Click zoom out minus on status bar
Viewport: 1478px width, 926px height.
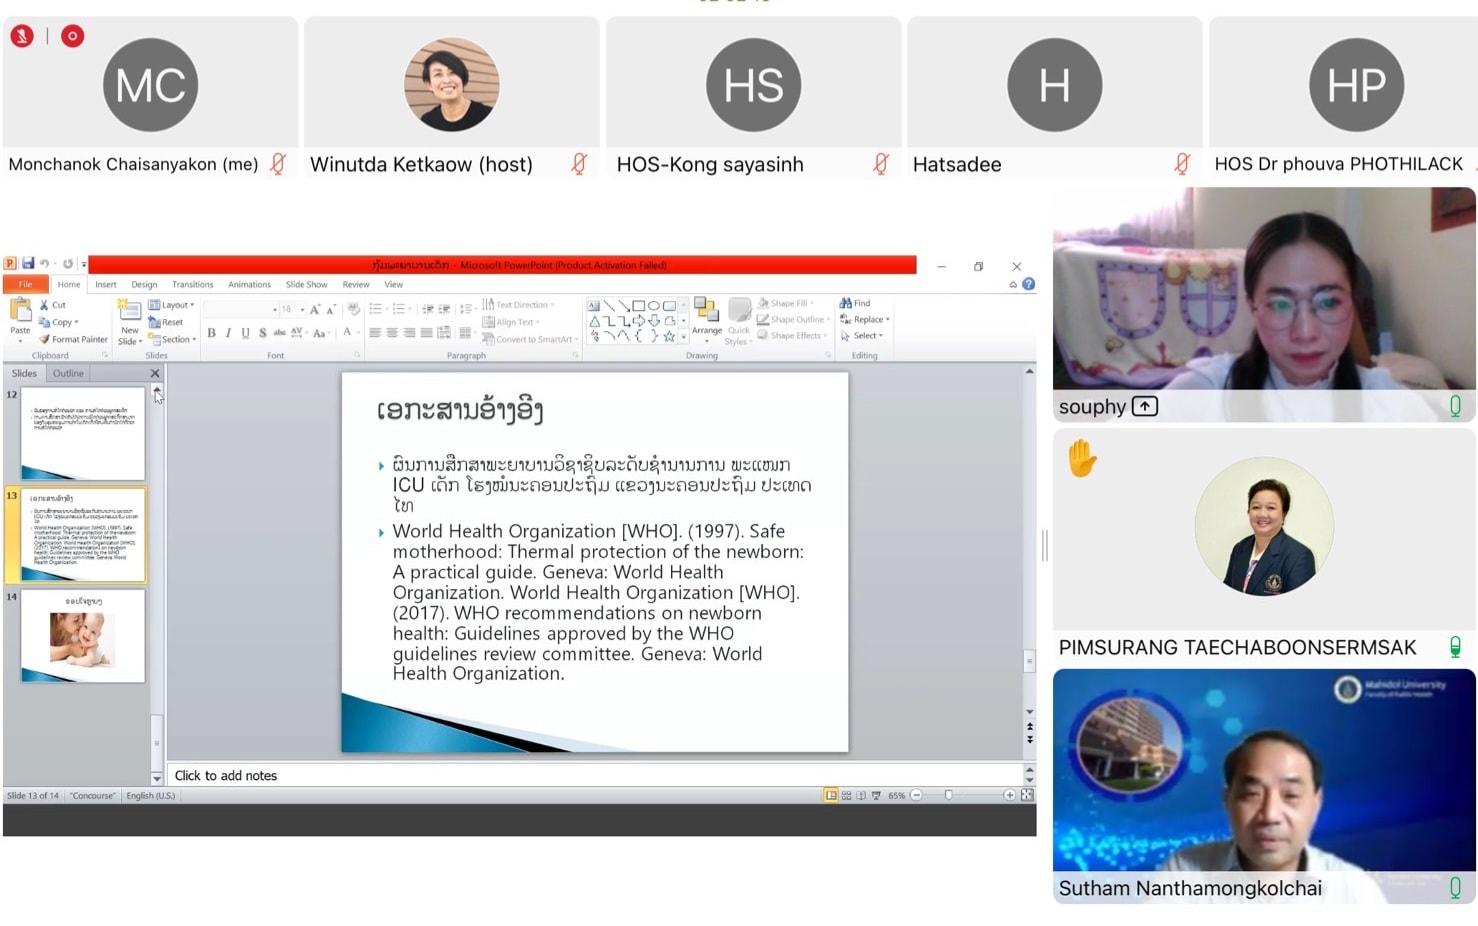(916, 795)
